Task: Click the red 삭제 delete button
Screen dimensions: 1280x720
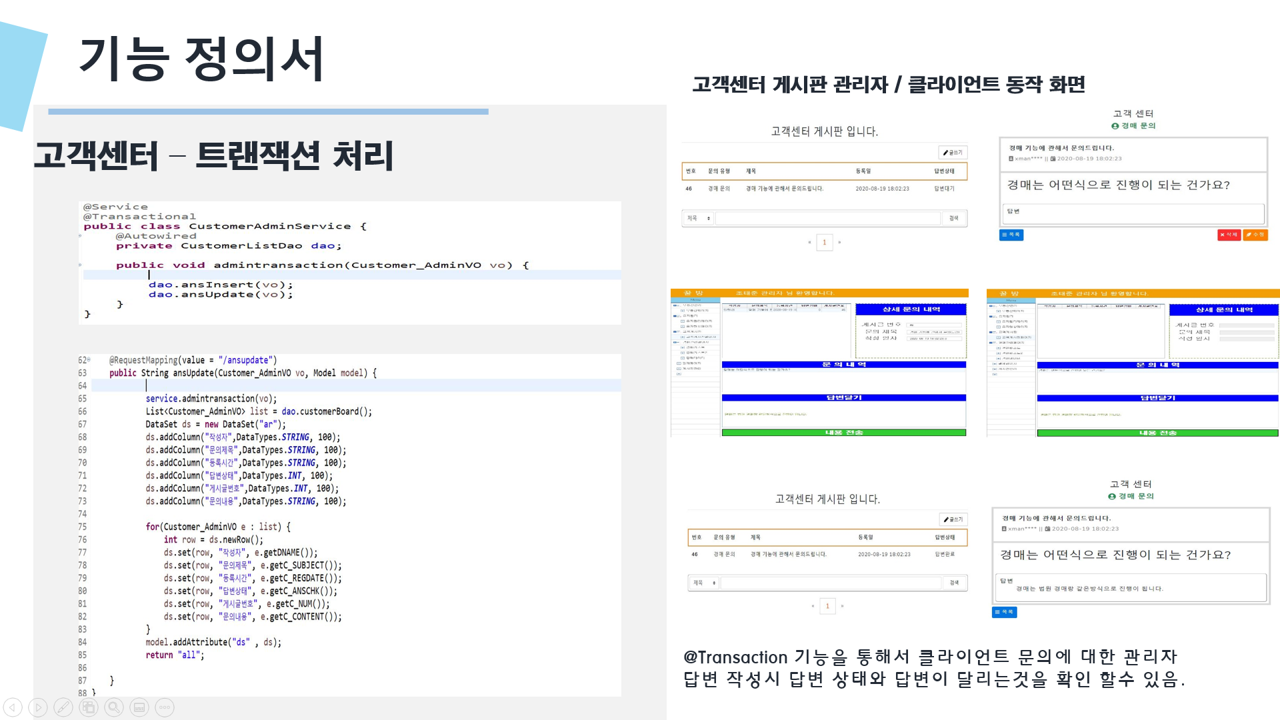Action: (x=1229, y=235)
